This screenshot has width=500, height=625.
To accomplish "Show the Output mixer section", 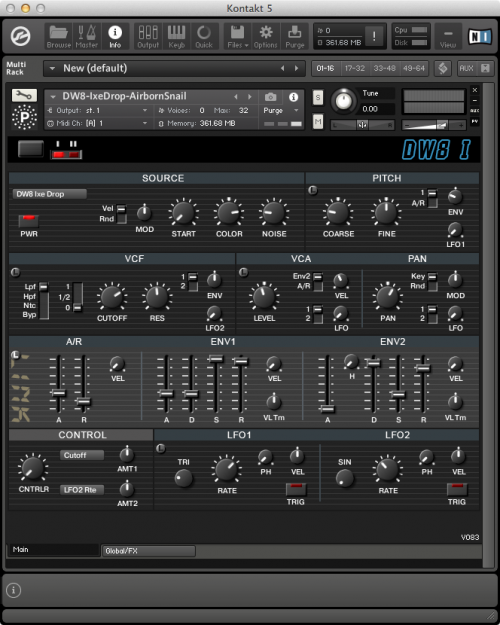I will pyautogui.click(x=148, y=36).
